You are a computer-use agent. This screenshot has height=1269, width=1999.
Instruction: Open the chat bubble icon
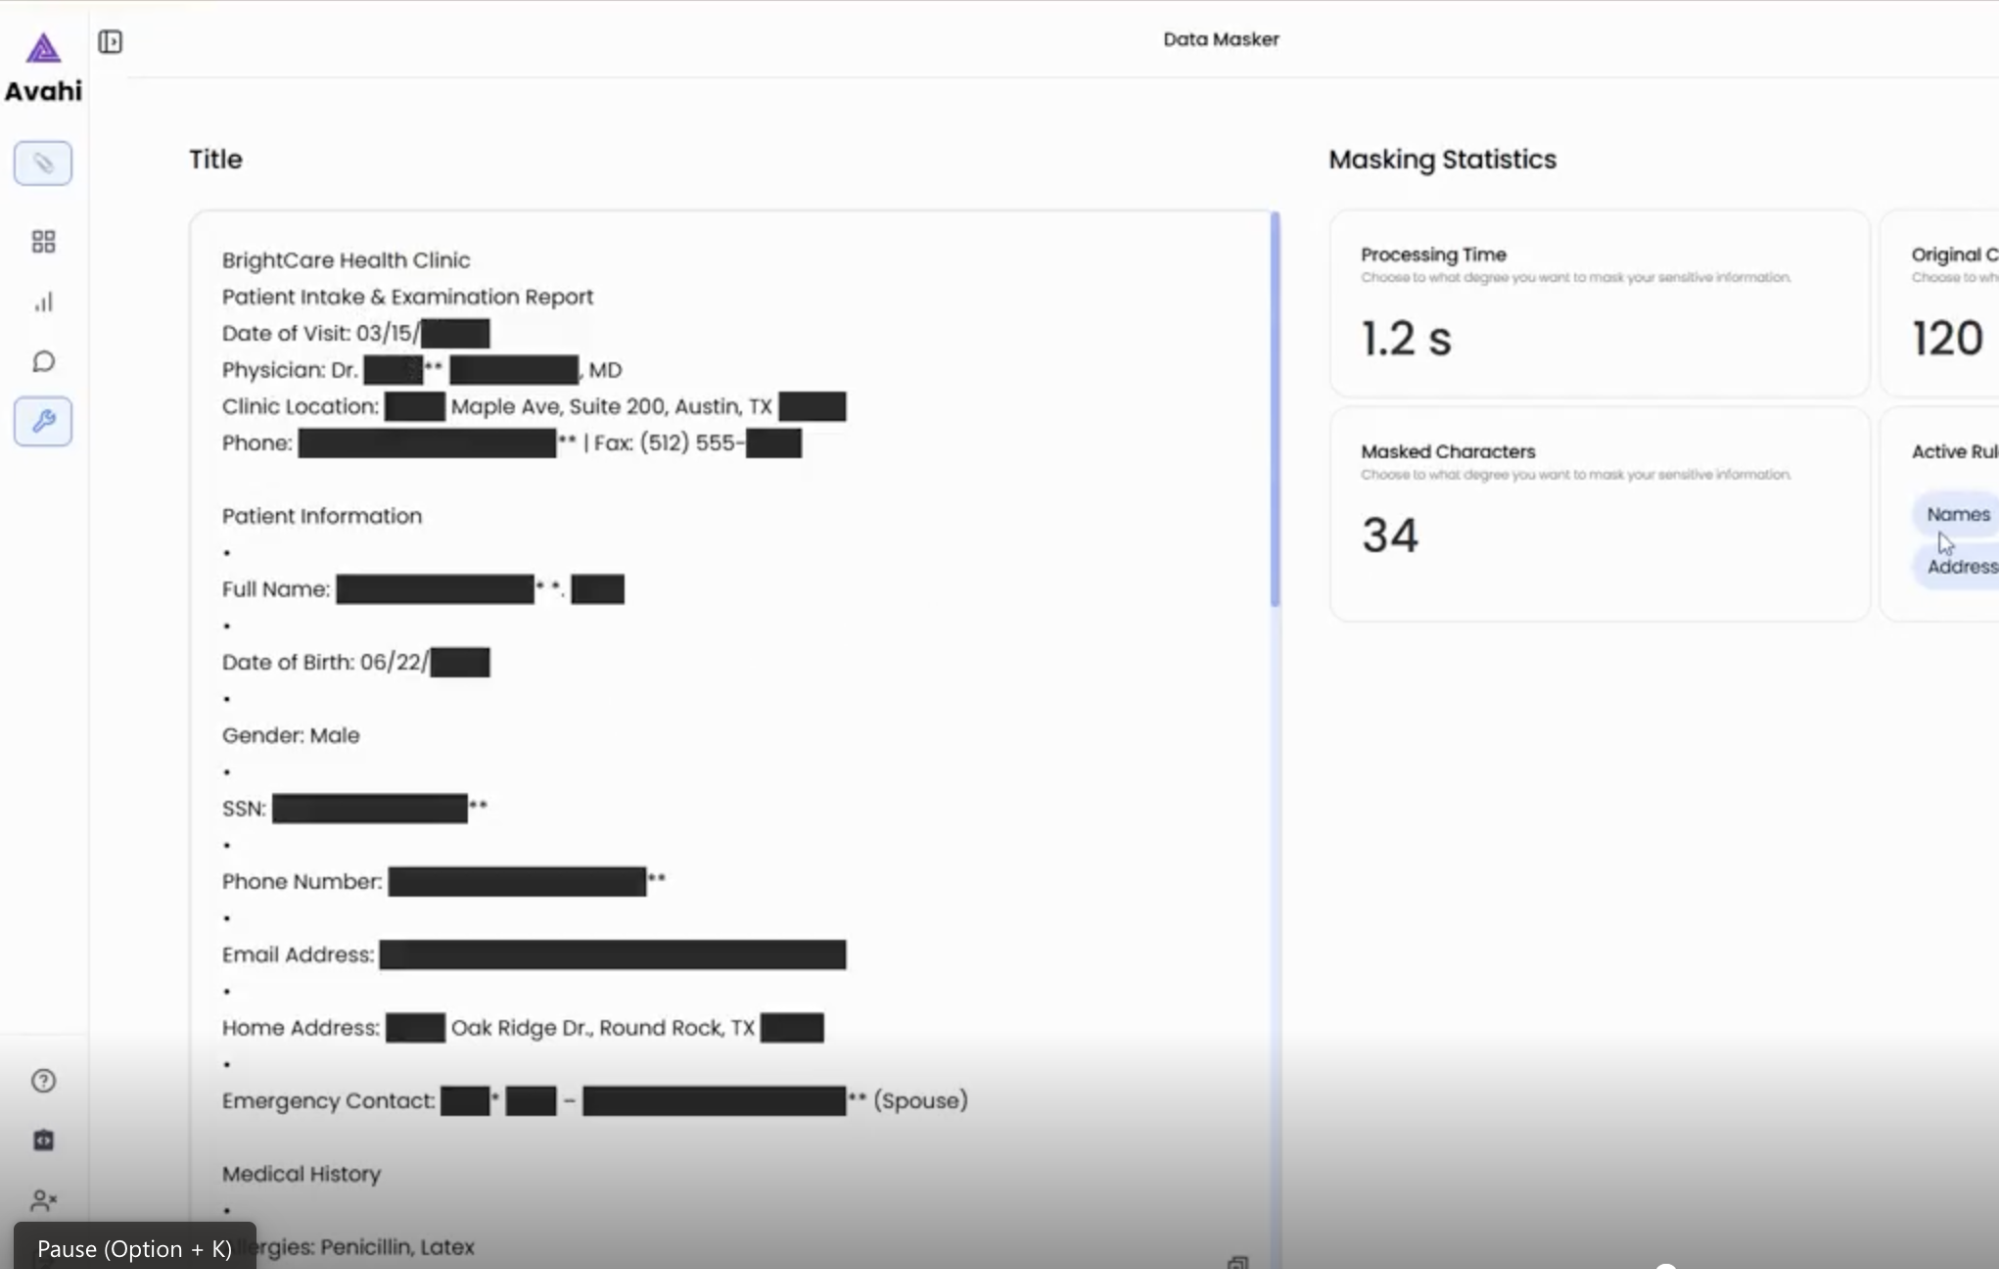43,361
